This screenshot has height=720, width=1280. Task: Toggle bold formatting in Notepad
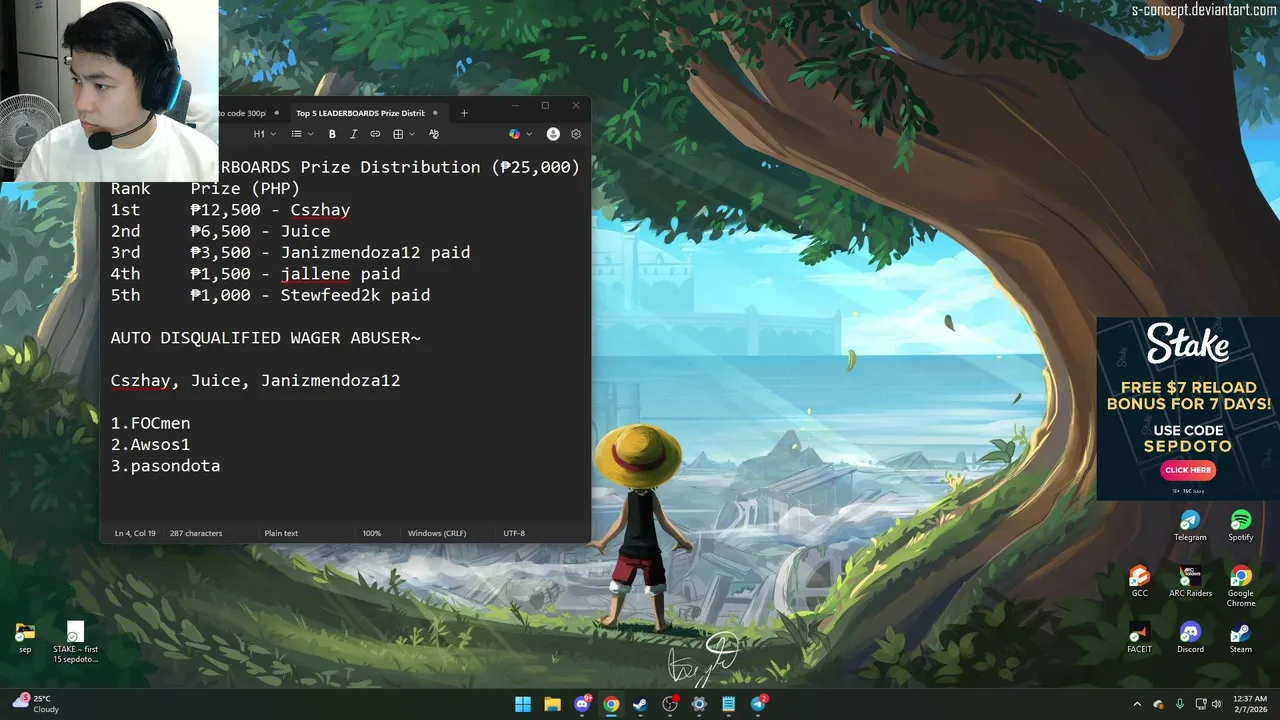(332, 134)
